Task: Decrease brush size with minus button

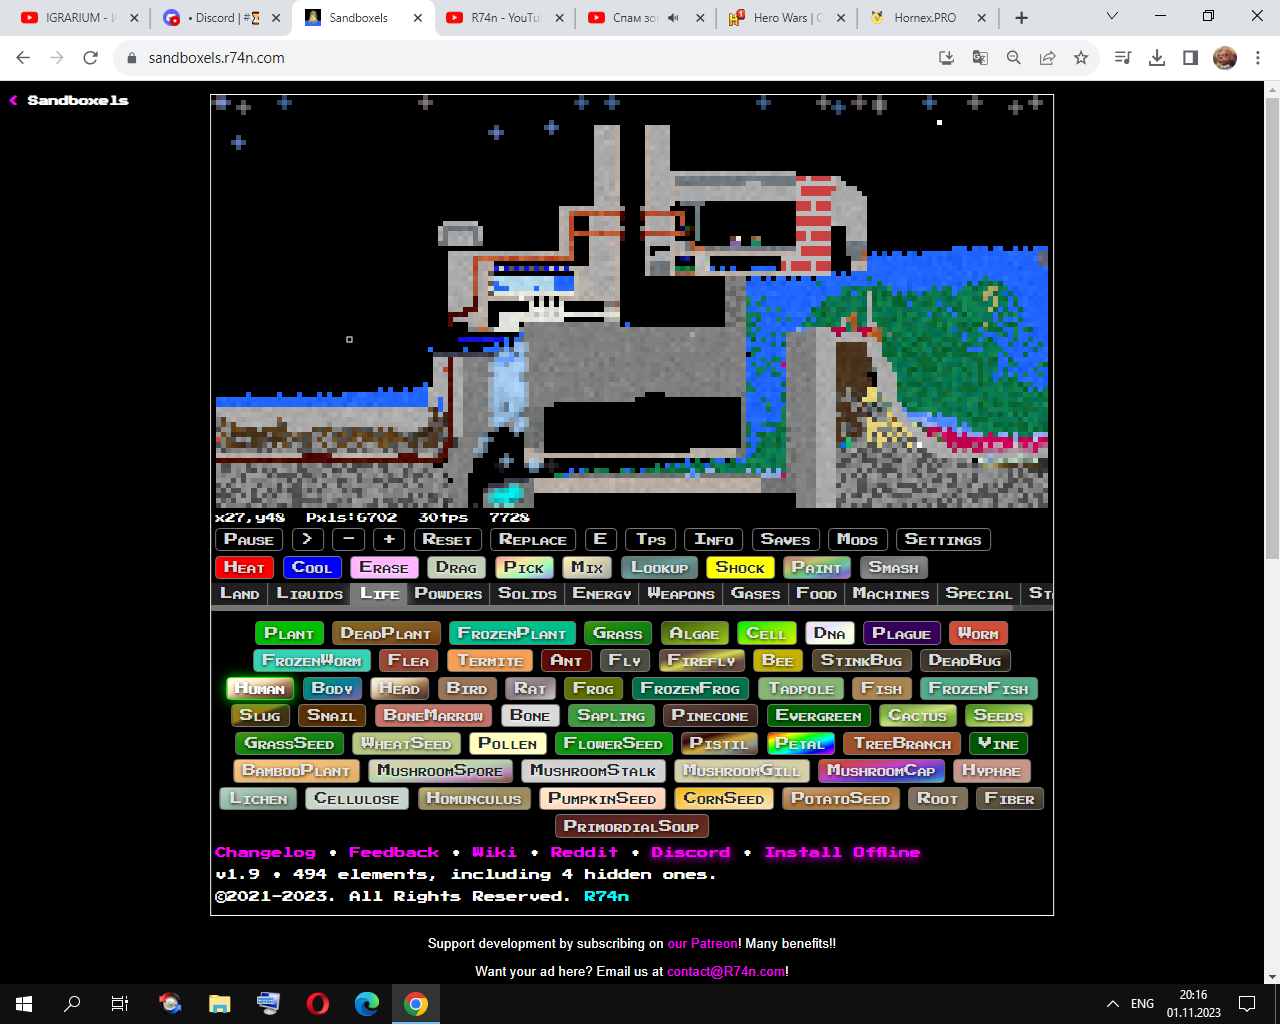Action: [x=348, y=540]
